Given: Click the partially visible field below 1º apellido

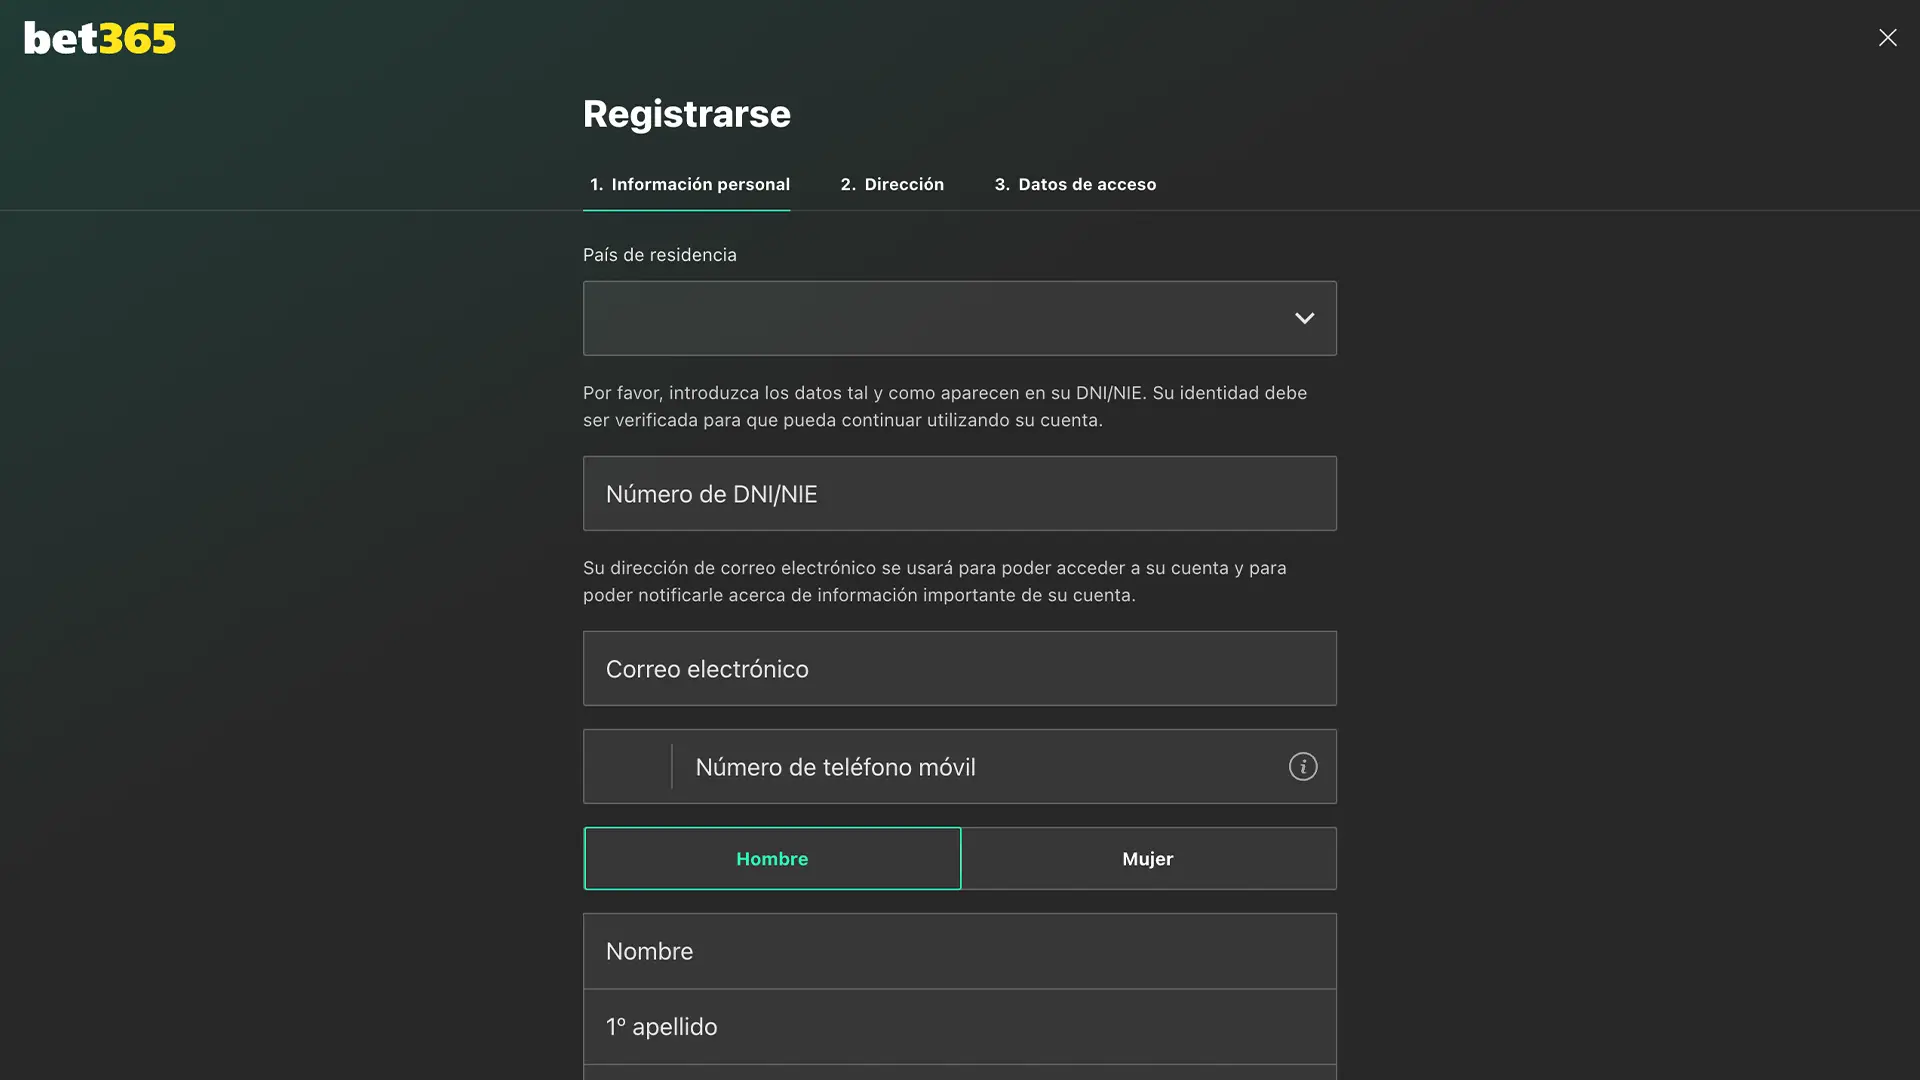Looking at the screenshot, I should [960, 1075].
